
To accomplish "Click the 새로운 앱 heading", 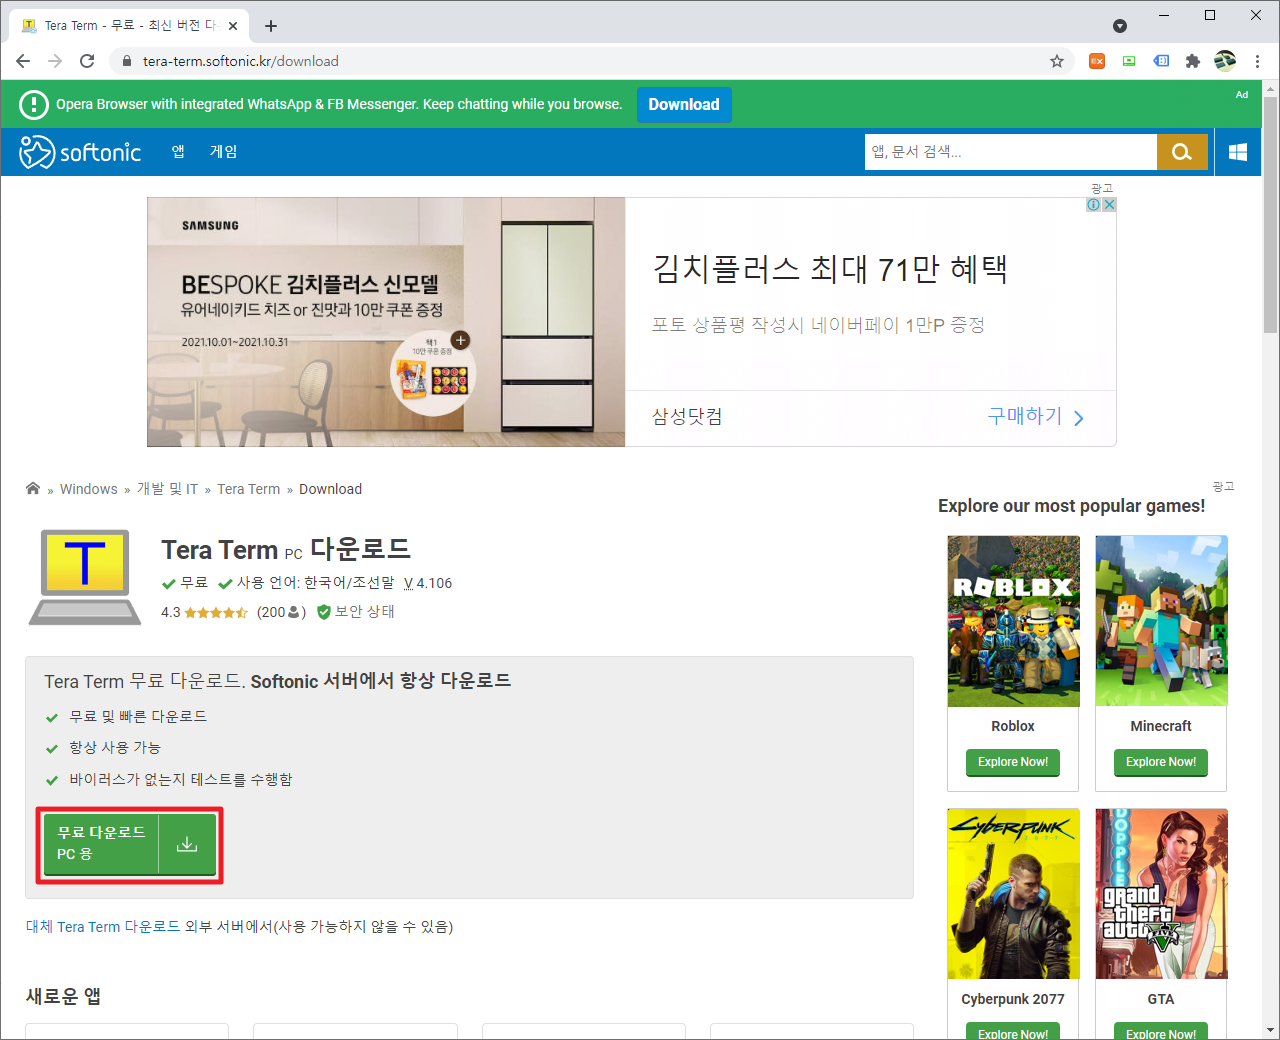I will pos(63,996).
